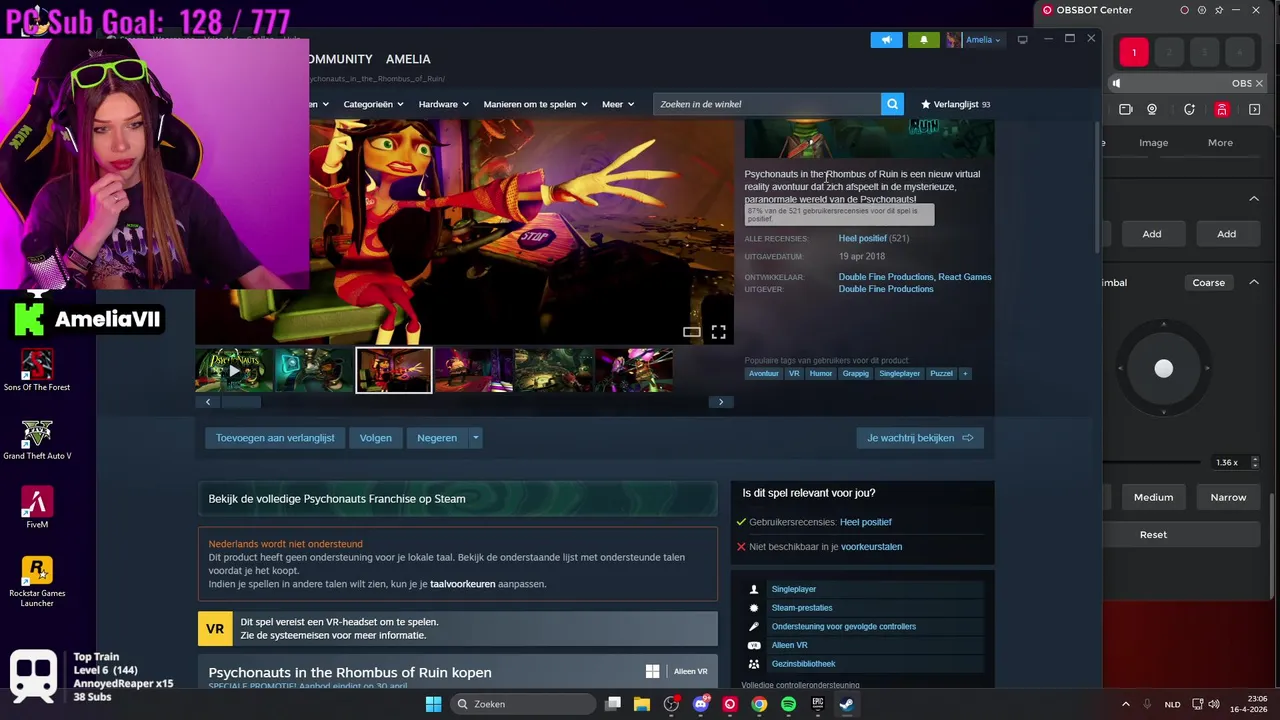The height and width of the screenshot is (720, 1280).
Task: Click the Steam search magnifier button
Action: [892, 104]
